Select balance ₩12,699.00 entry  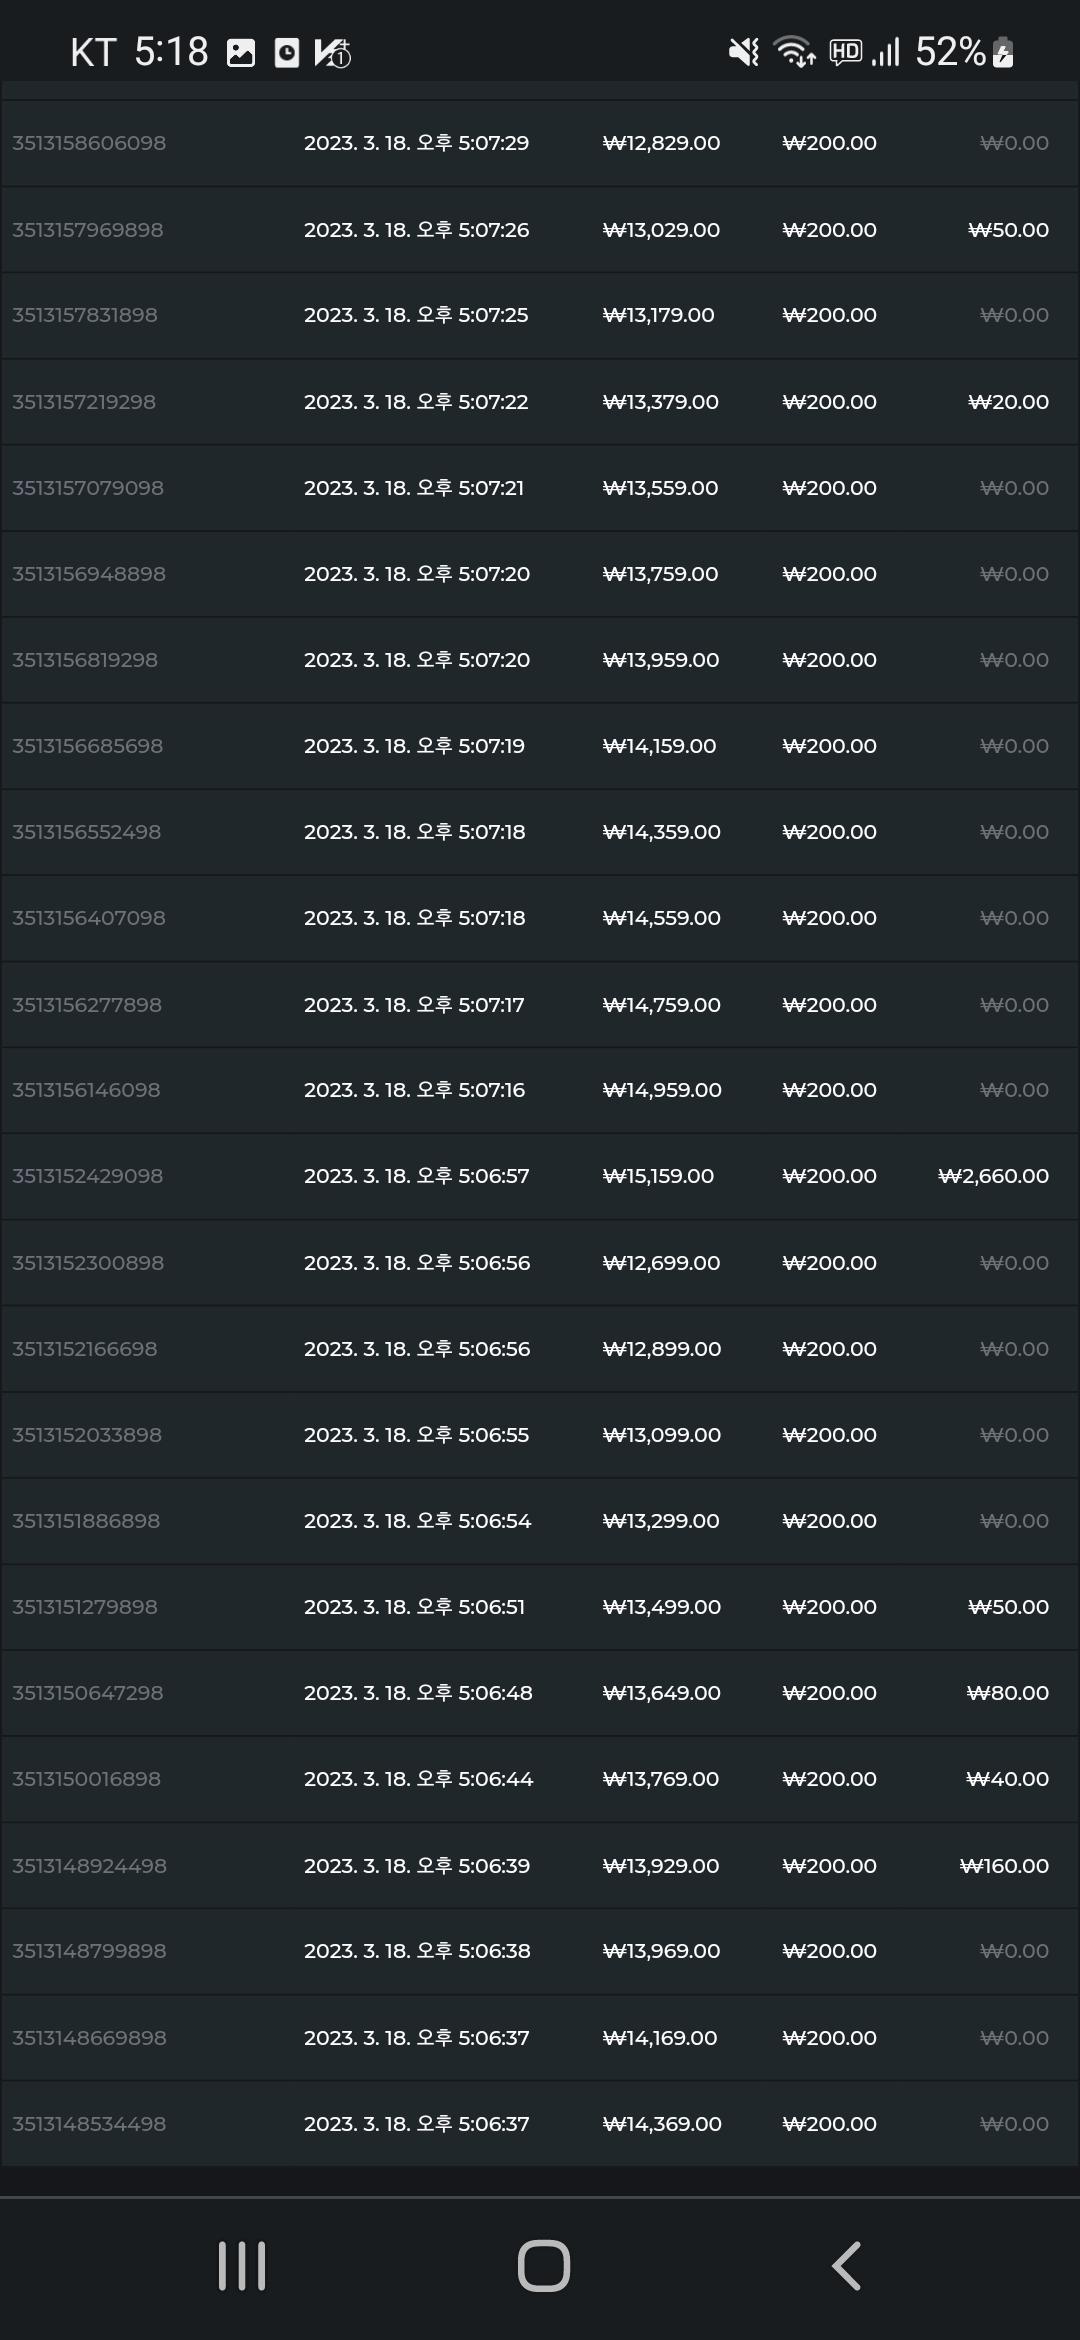click(x=661, y=1263)
